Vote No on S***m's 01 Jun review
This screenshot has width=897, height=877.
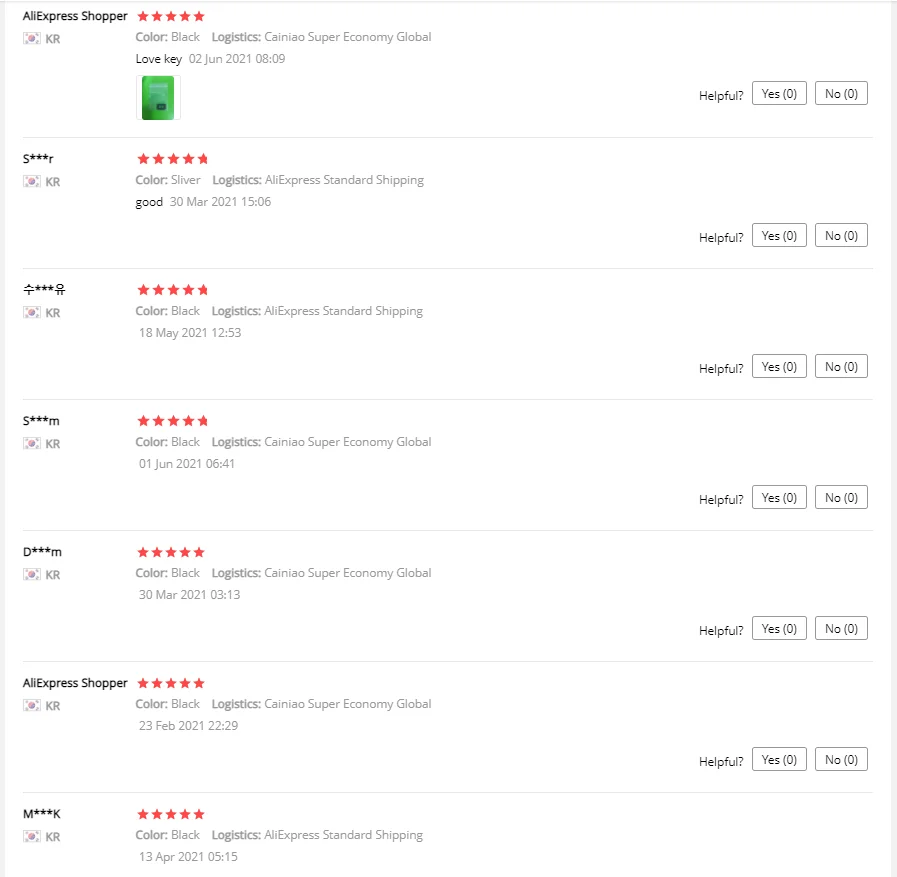pos(841,498)
